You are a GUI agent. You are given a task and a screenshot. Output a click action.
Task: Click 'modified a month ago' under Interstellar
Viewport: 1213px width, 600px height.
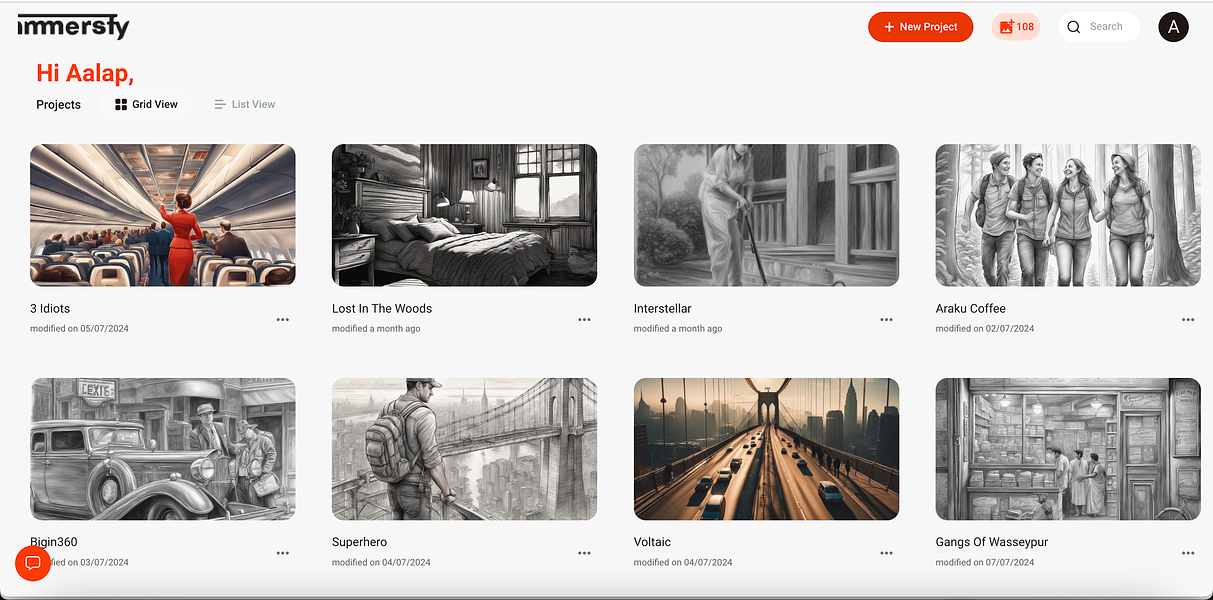point(678,328)
